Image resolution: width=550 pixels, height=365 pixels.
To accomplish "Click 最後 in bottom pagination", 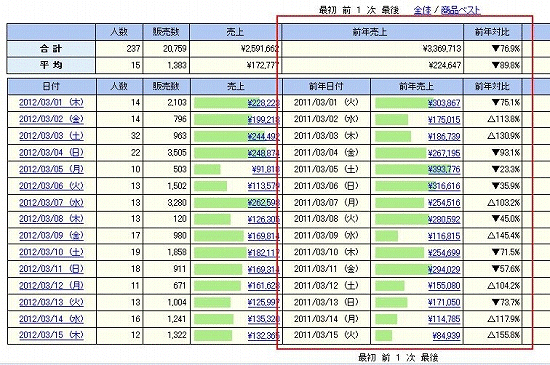I will tap(429, 358).
